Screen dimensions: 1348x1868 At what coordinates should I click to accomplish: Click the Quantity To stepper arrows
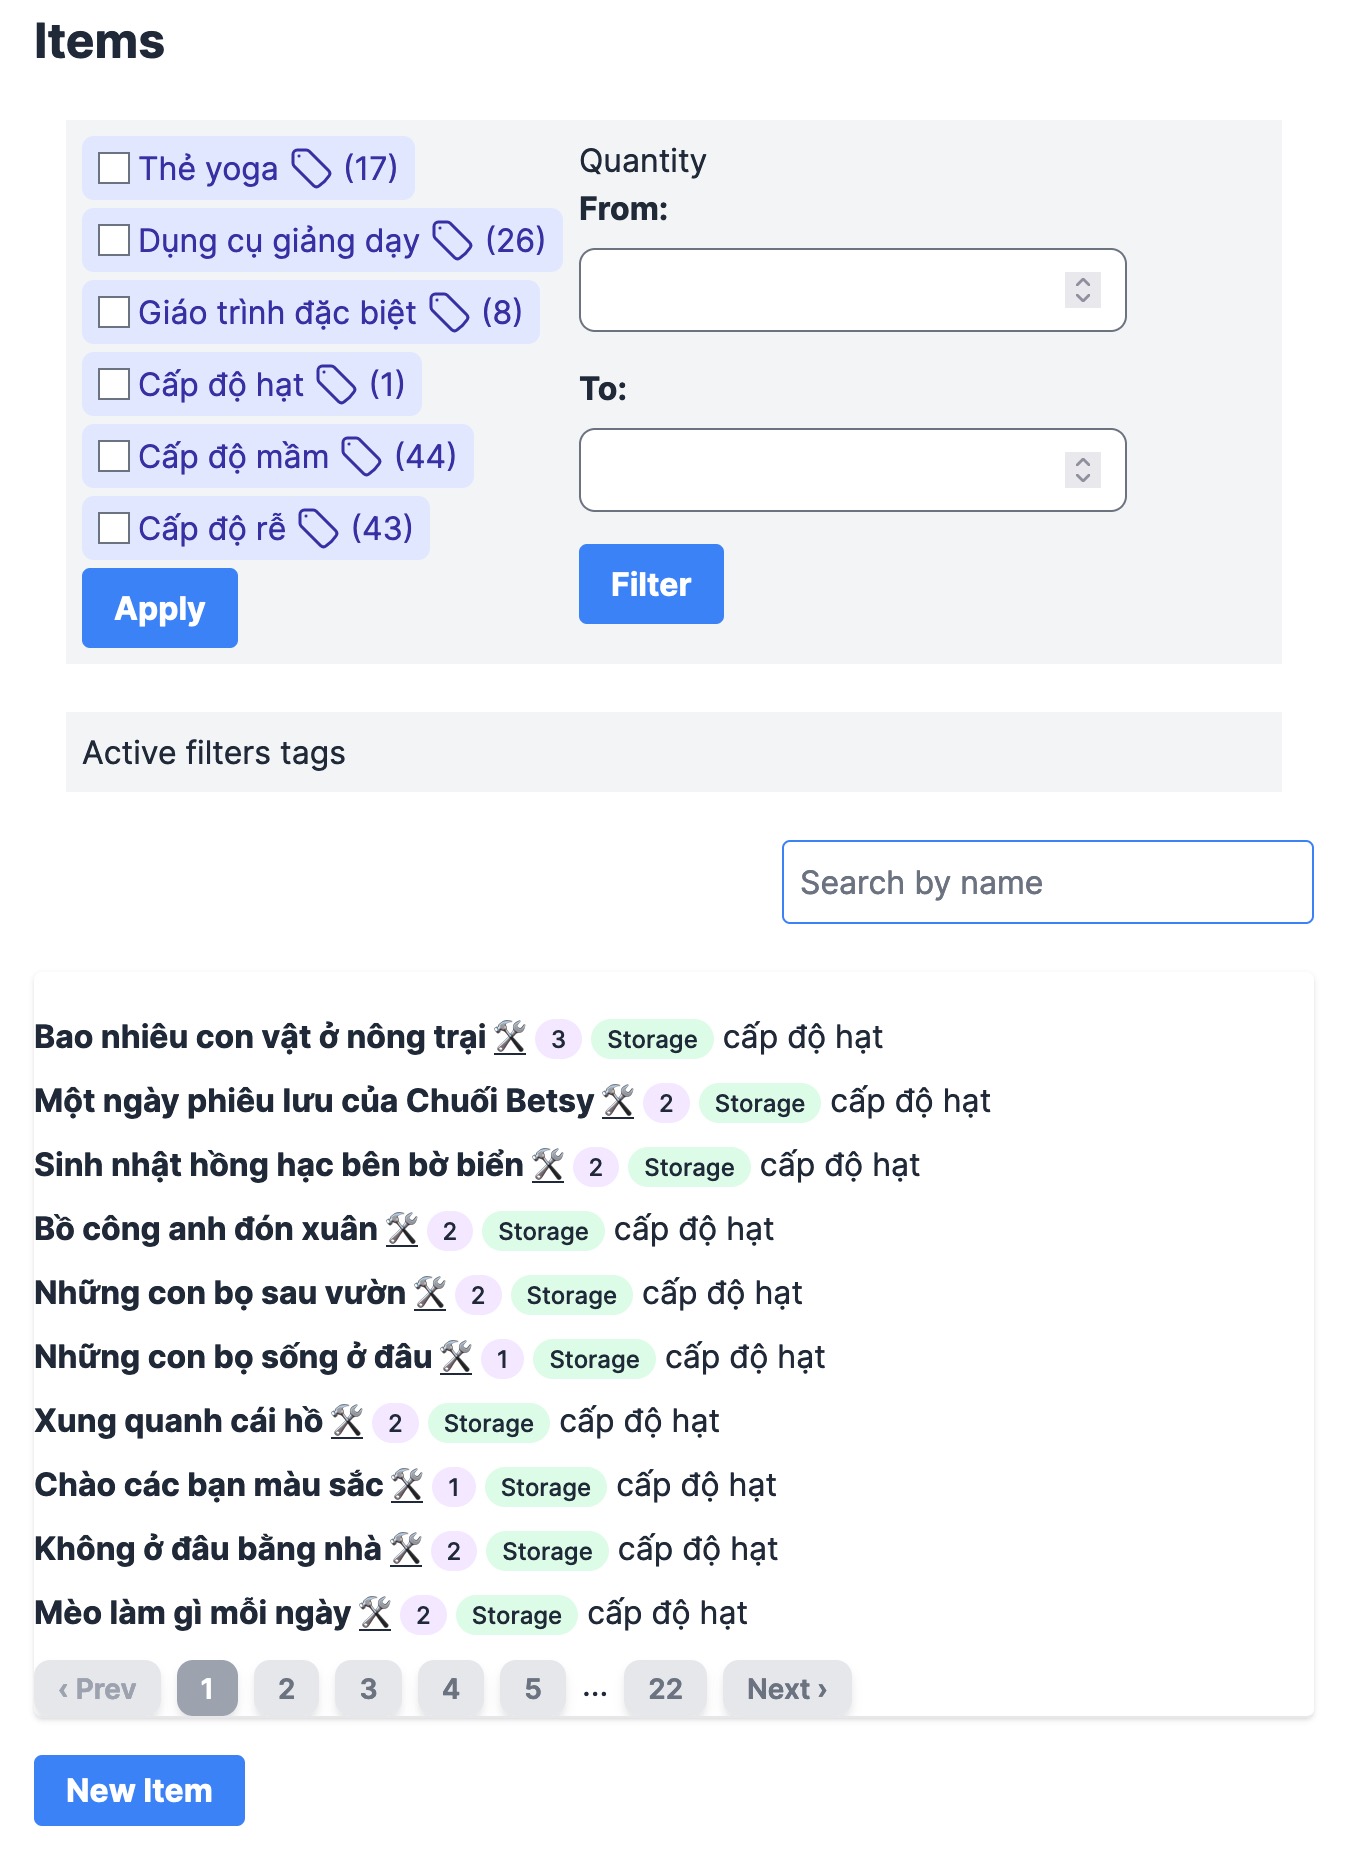point(1082,470)
